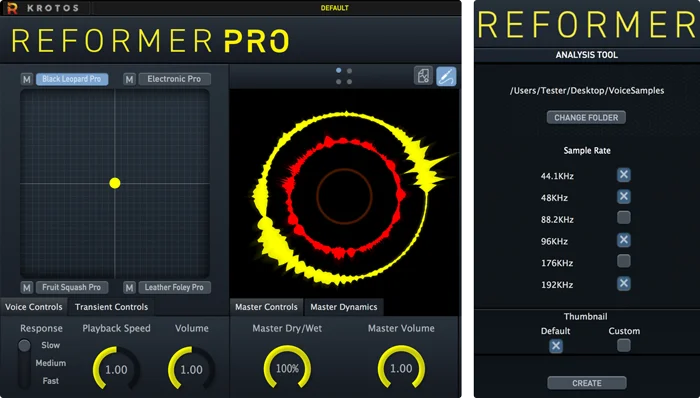
Task: Enable the 176KHz sample rate
Action: point(624,261)
